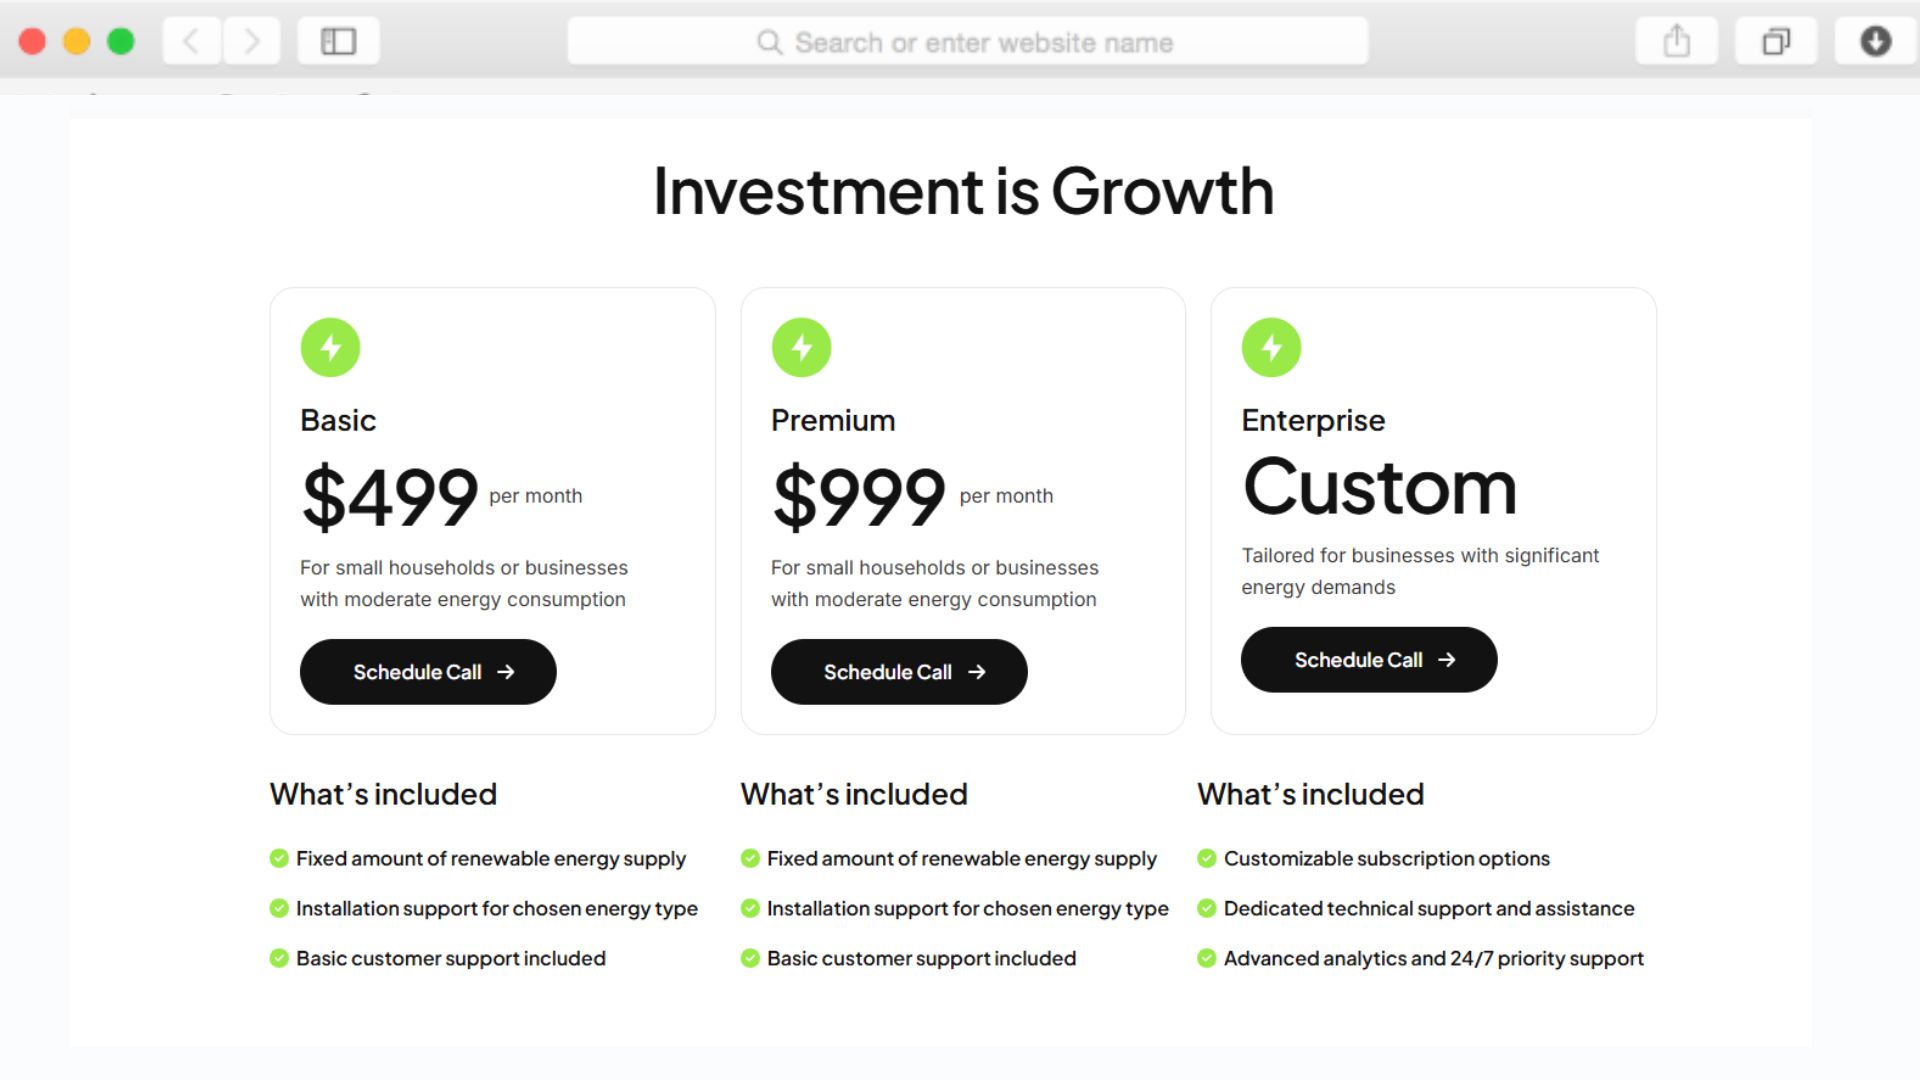Click the Premium plan lightning bolt icon

(x=801, y=347)
